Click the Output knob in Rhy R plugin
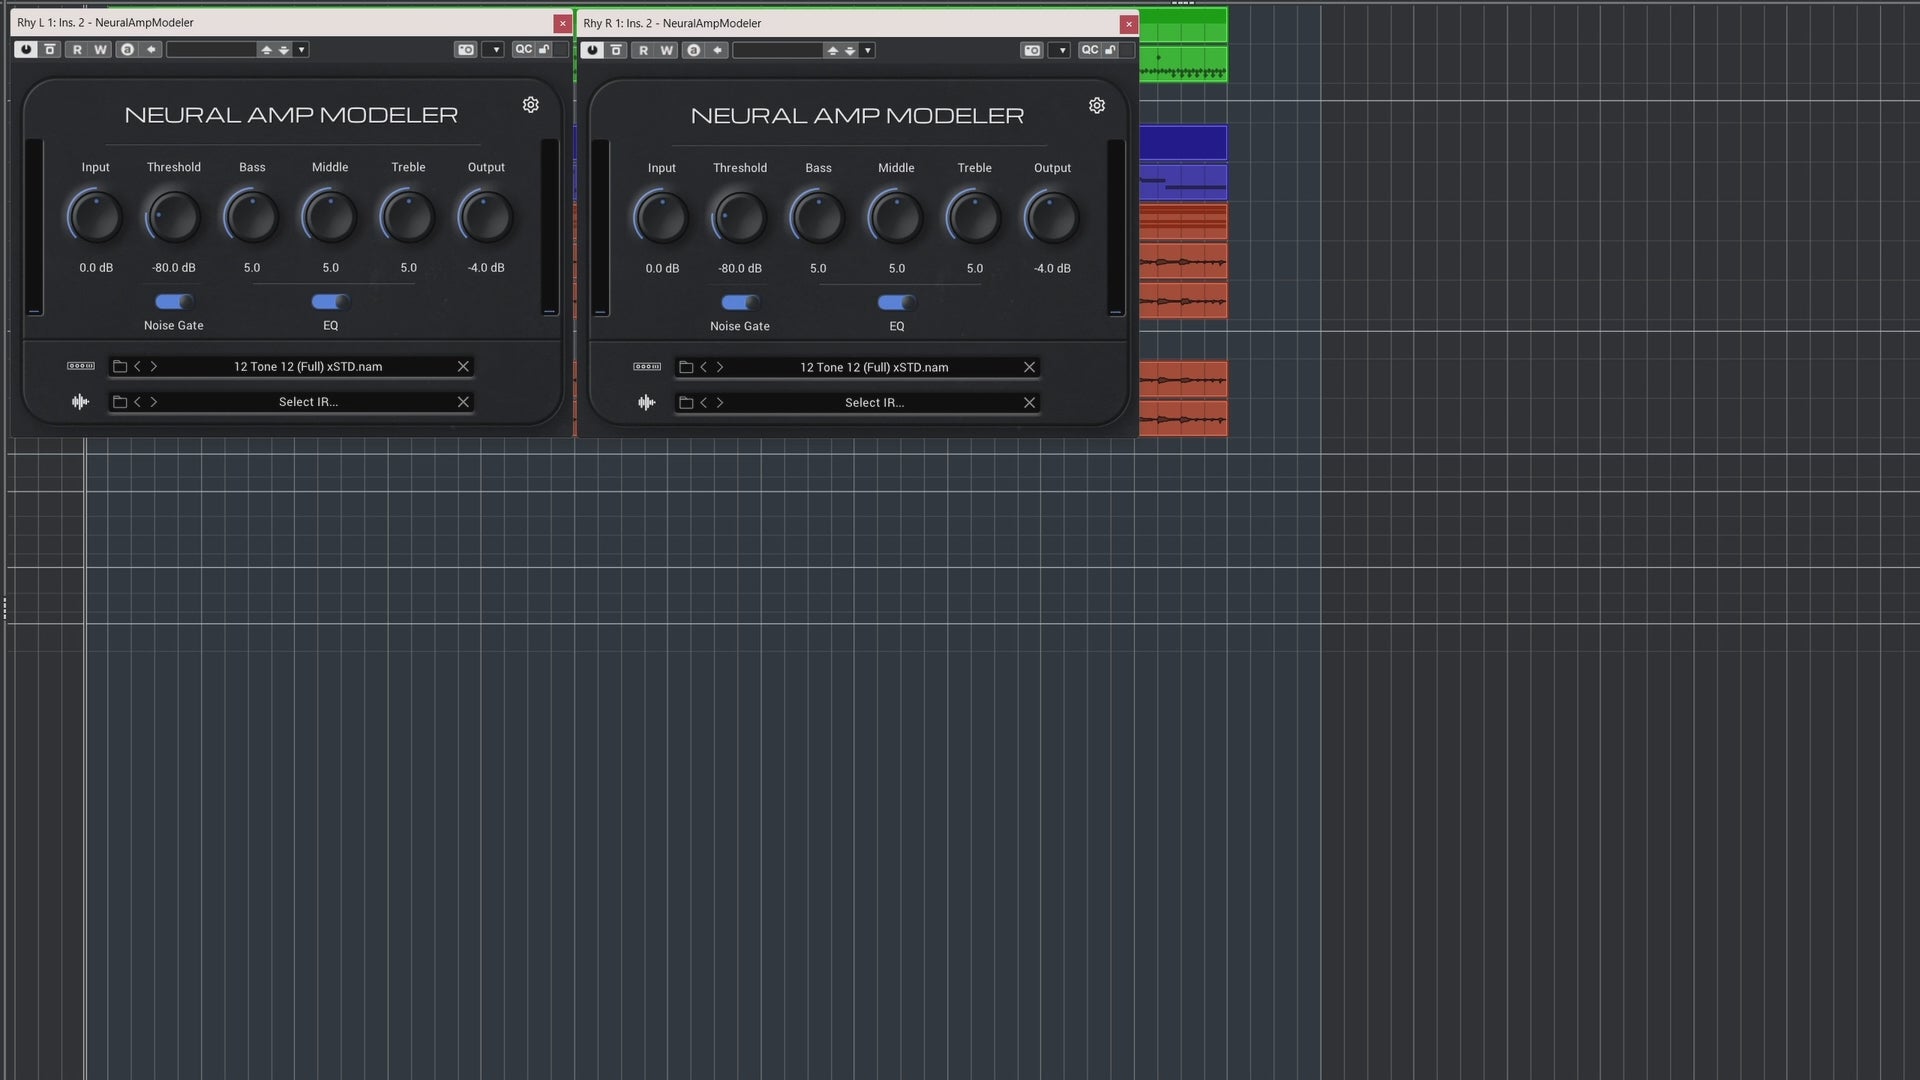Screen dimensions: 1920x1080 tap(1052, 218)
